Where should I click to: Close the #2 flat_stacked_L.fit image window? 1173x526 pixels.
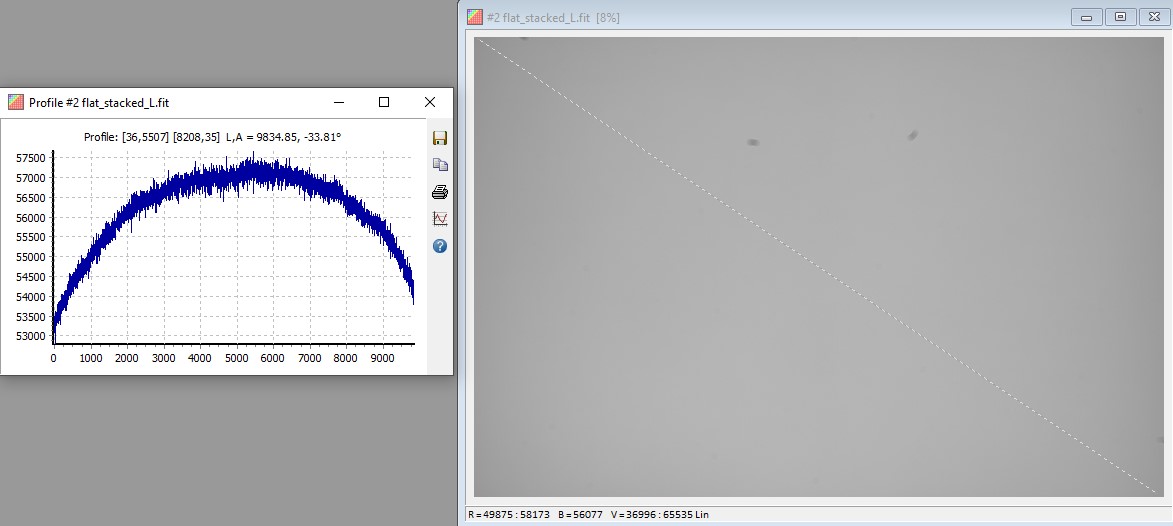1152,17
